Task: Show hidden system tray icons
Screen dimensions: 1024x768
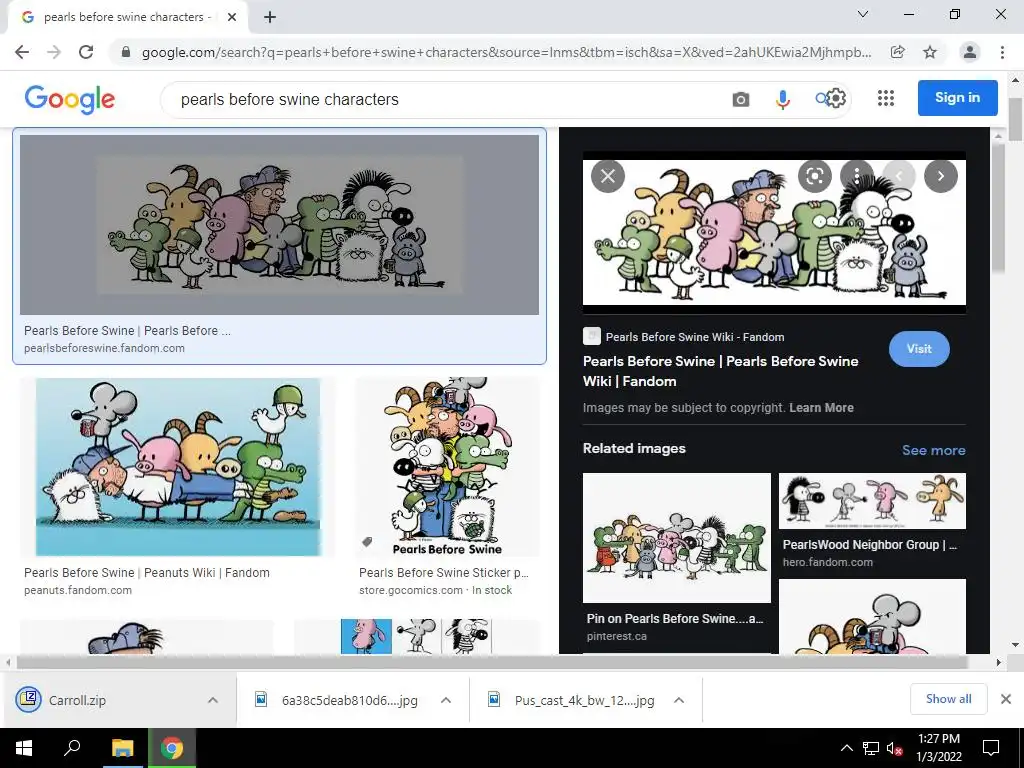Action: (846, 748)
